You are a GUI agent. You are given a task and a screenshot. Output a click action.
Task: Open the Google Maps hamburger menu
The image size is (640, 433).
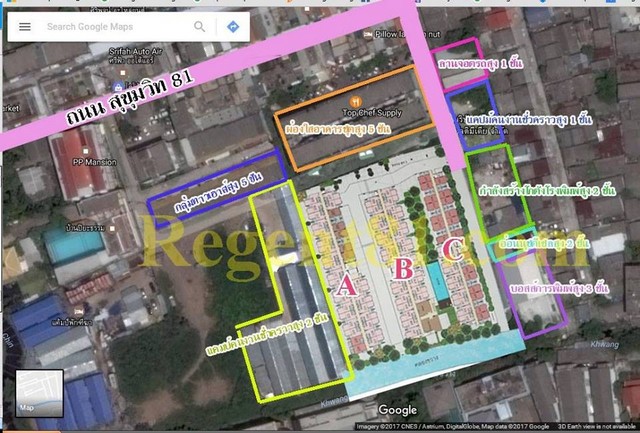pyautogui.click(x=24, y=27)
